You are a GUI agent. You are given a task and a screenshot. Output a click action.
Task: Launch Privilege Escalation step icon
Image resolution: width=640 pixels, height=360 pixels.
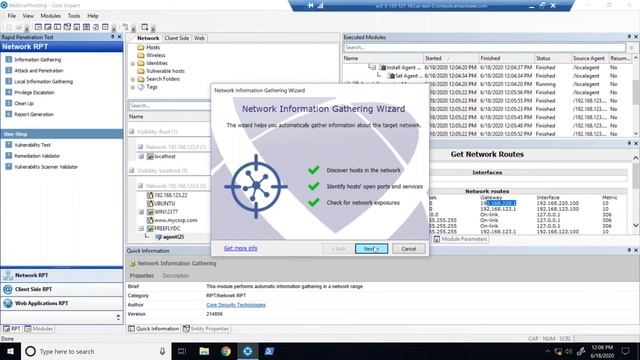pyautogui.click(x=9, y=92)
